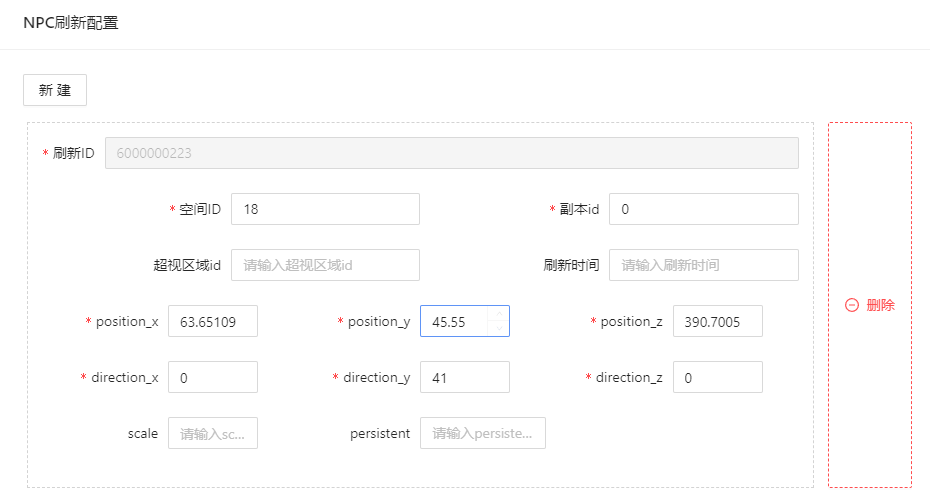930x497 pixels.
Task: Focus the position_x value field
Action: click(212, 321)
